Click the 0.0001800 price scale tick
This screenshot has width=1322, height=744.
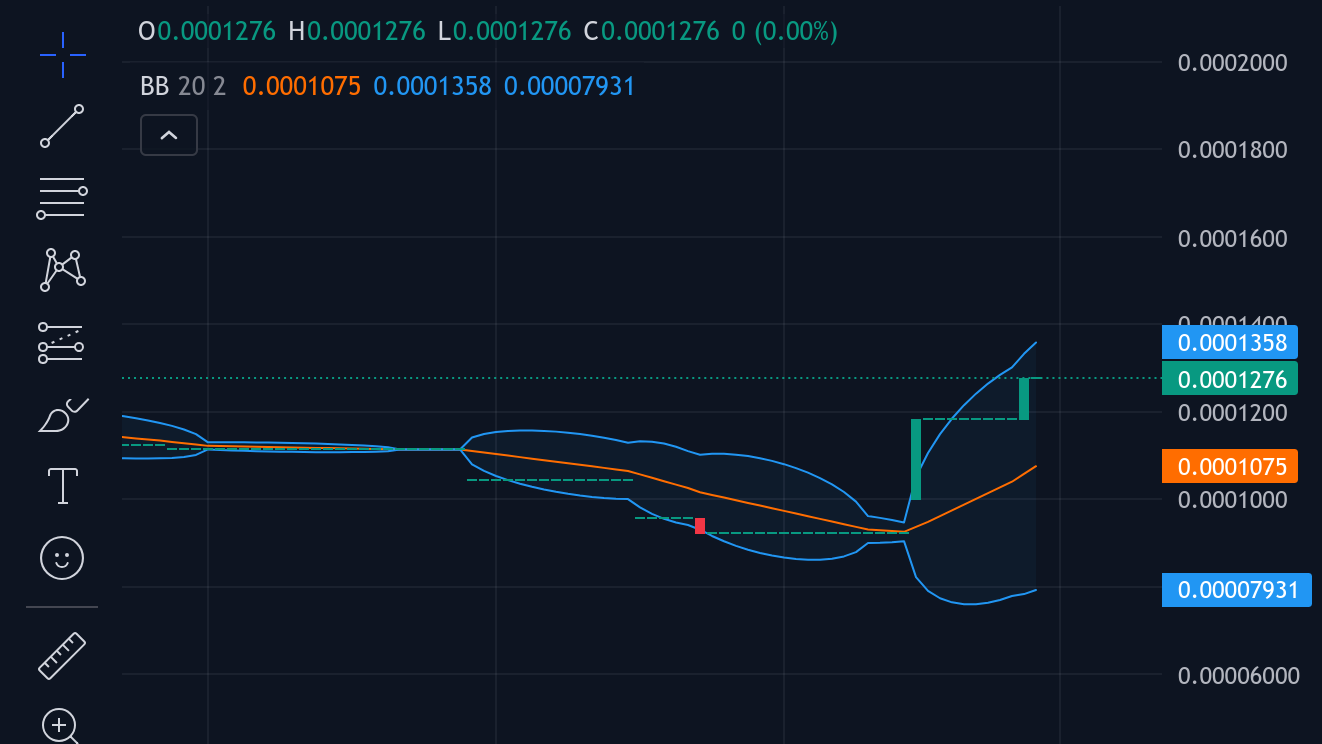point(1232,150)
